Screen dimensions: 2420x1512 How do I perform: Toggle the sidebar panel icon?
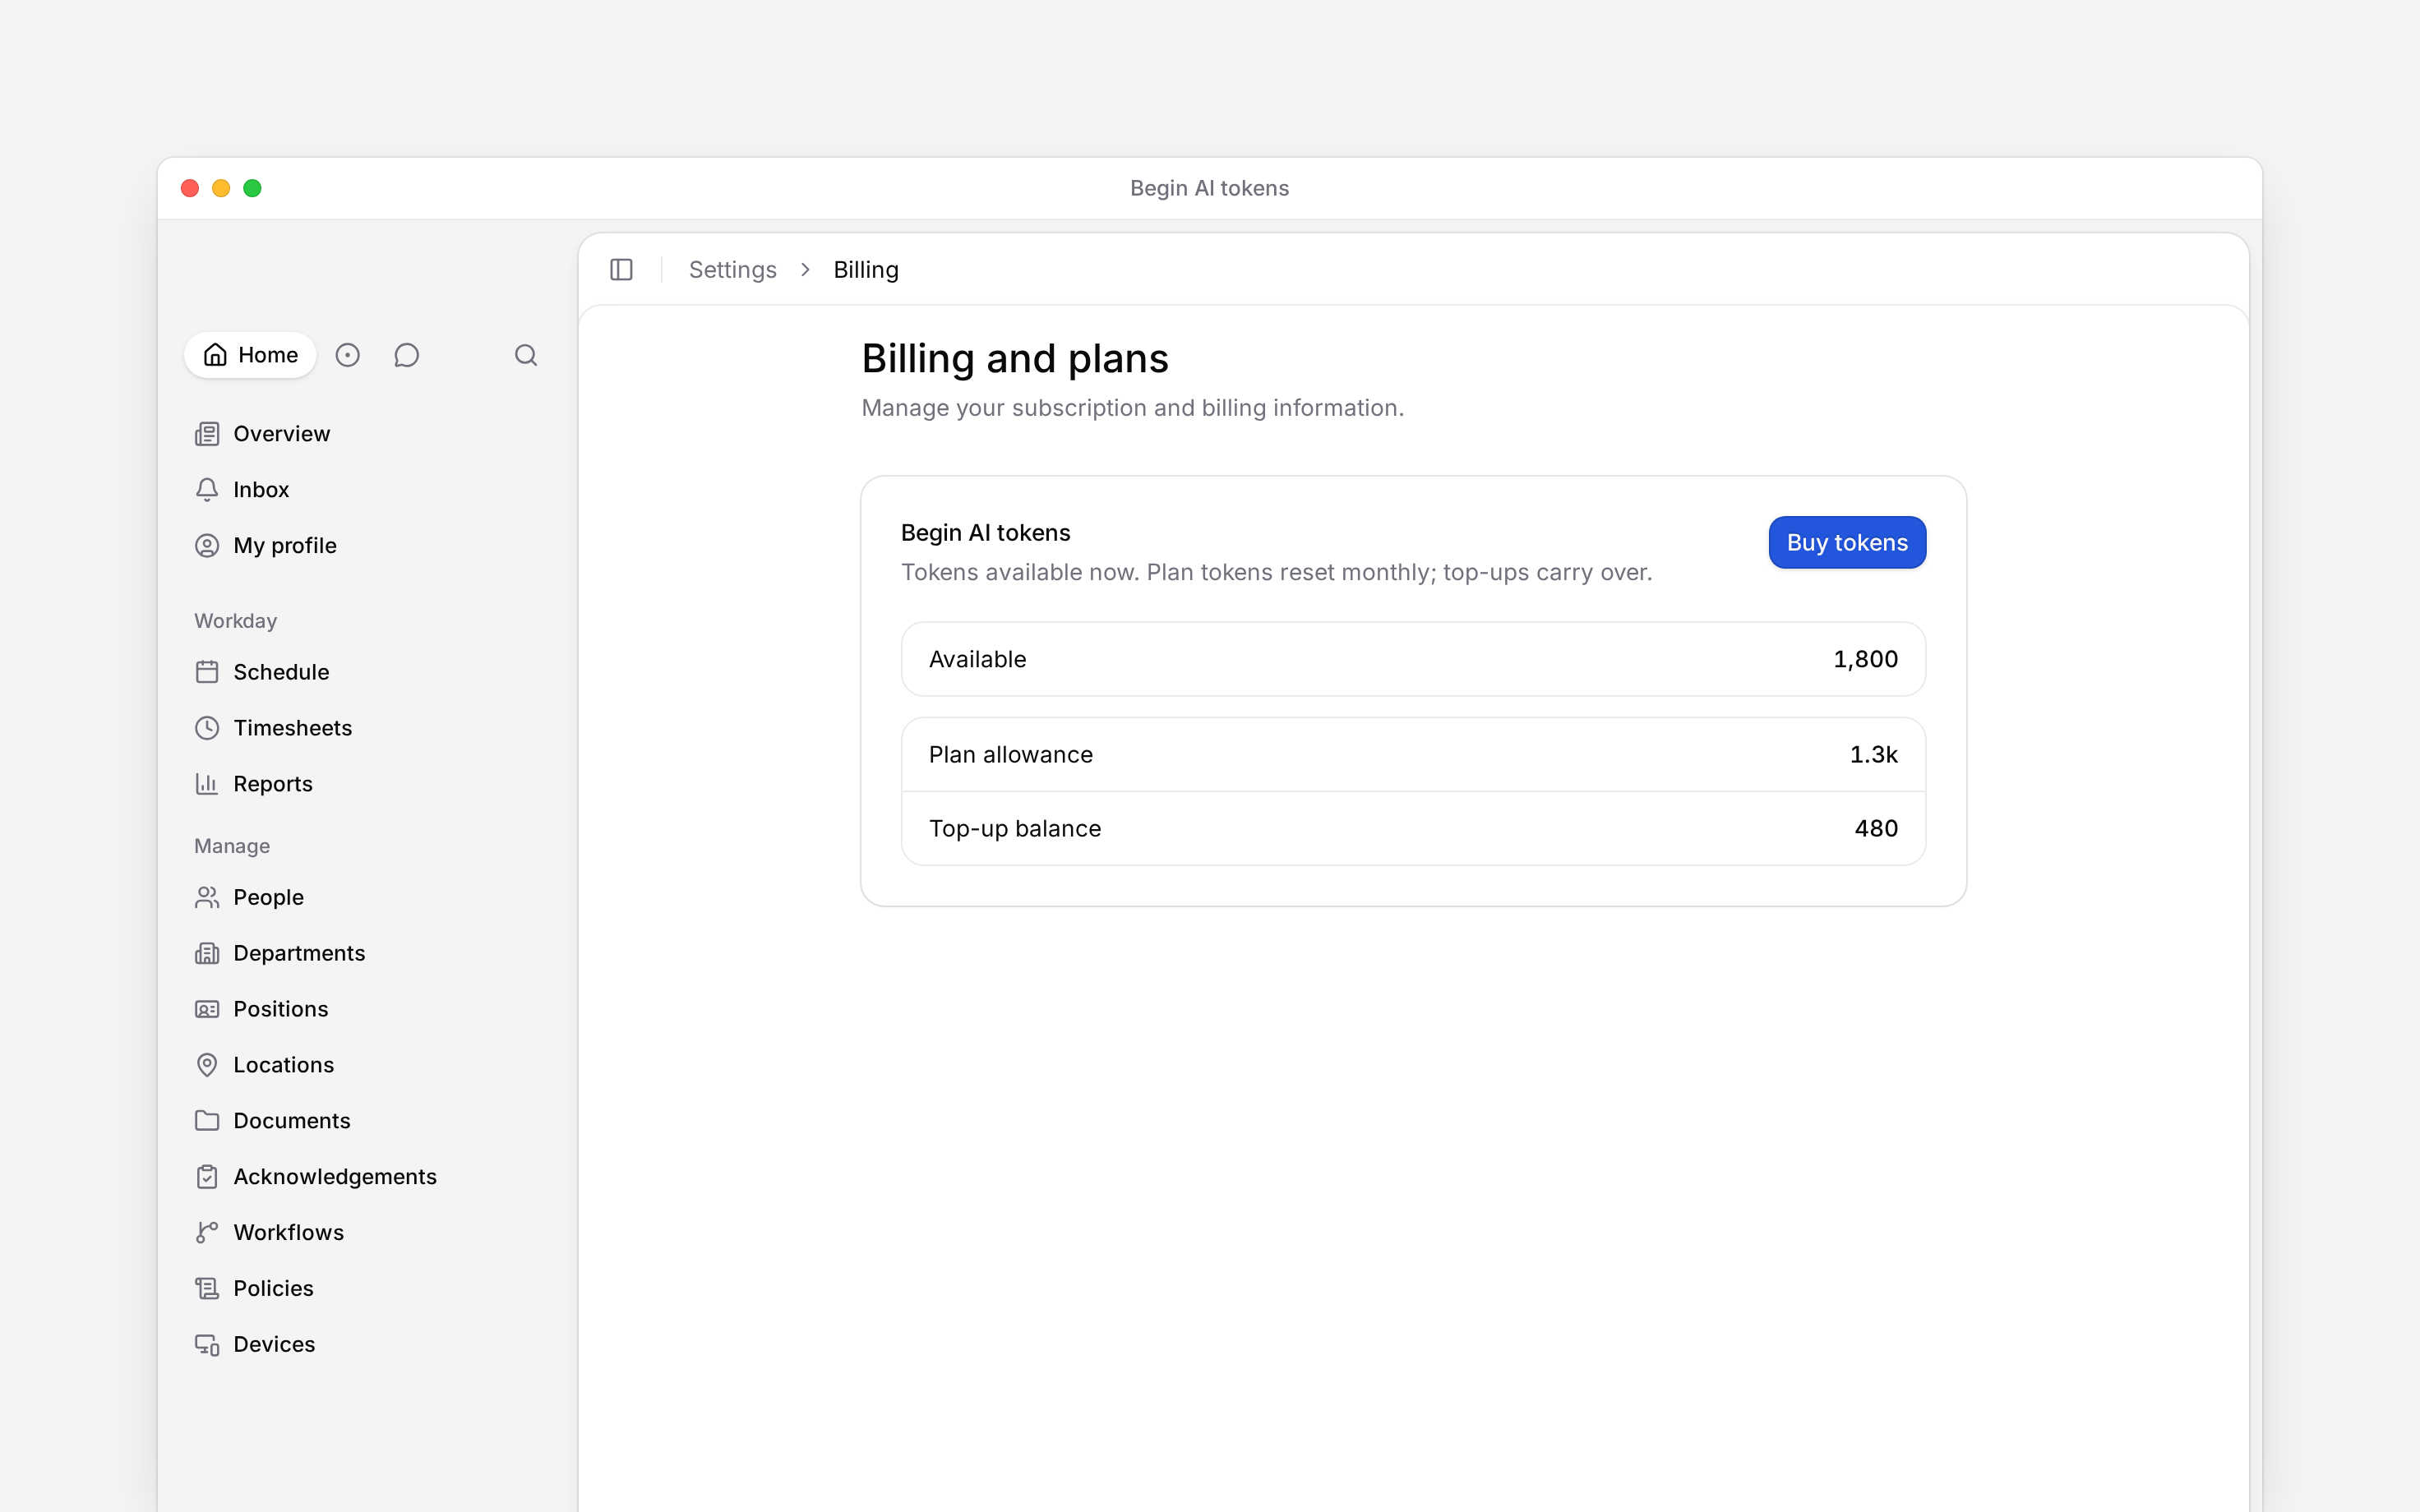pos(621,270)
